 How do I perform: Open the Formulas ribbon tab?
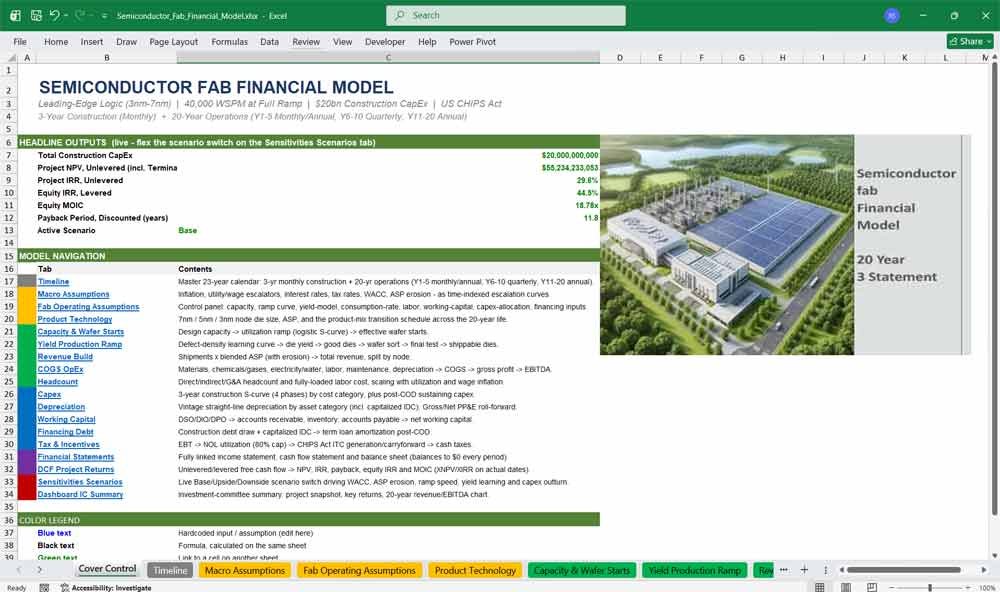(x=230, y=41)
